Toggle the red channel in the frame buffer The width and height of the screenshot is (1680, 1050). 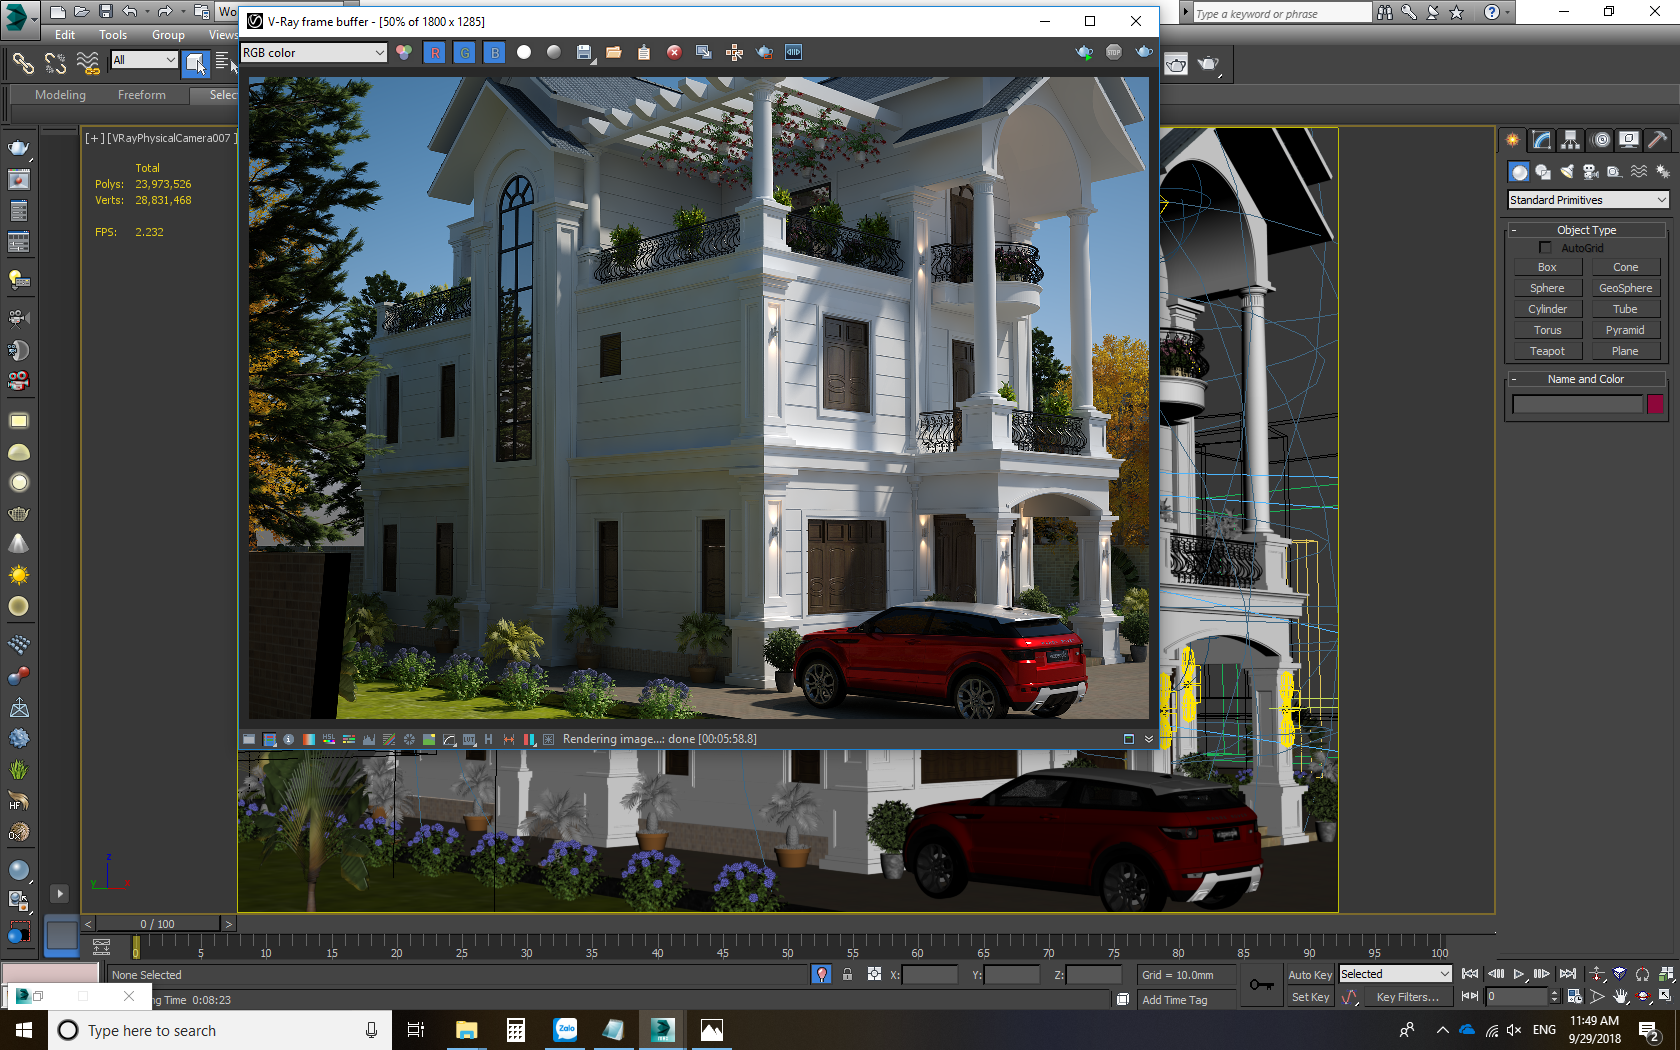click(435, 52)
